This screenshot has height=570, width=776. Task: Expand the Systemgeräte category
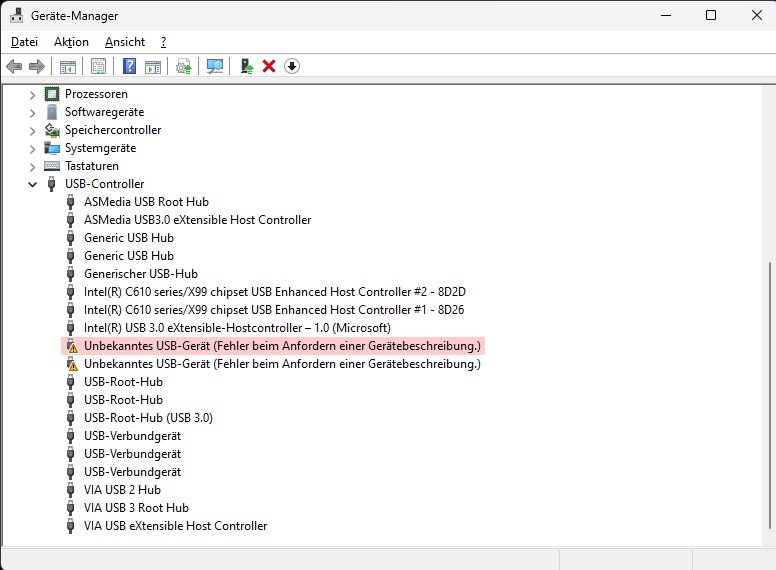pos(32,149)
